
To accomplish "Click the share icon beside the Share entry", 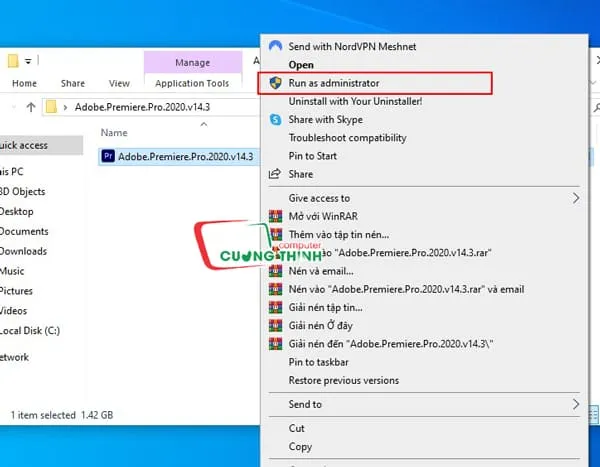I will [x=275, y=174].
